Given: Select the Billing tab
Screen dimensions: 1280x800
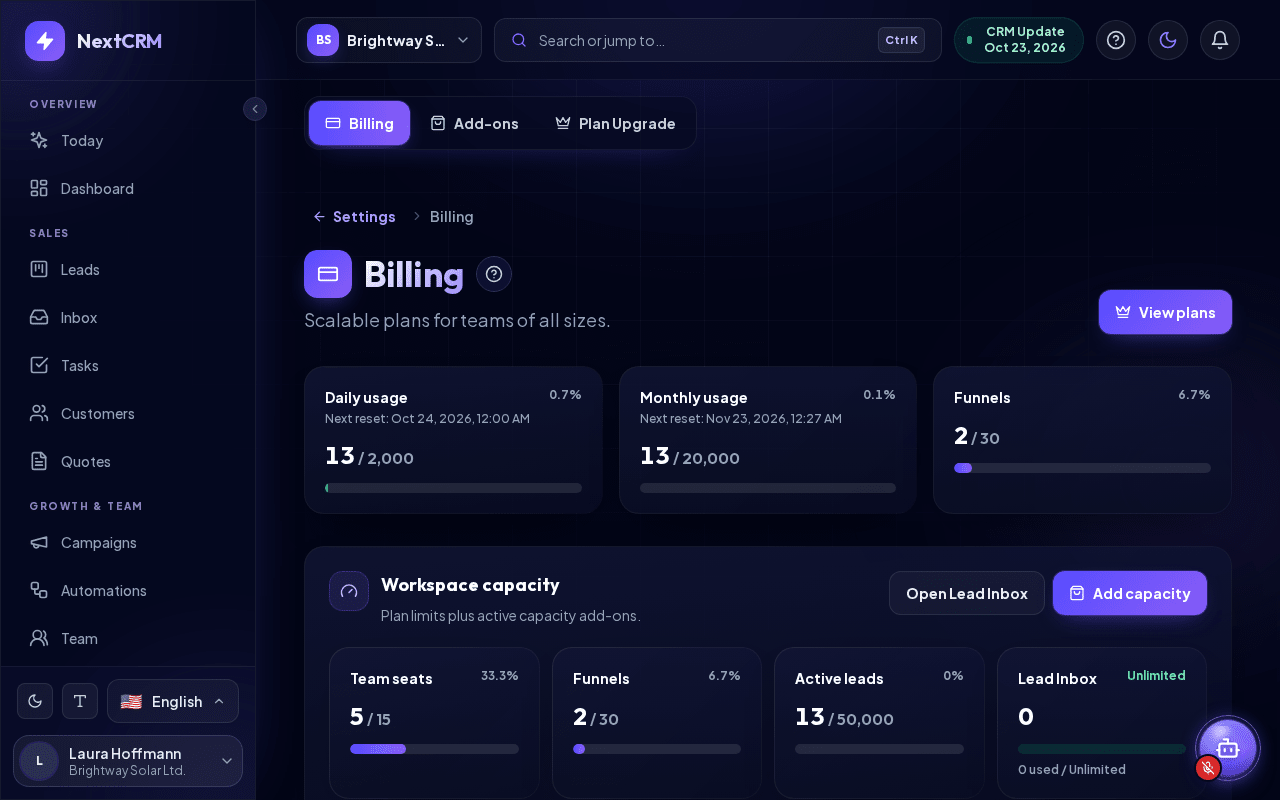Looking at the screenshot, I should pyautogui.click(x=359, y=123).
